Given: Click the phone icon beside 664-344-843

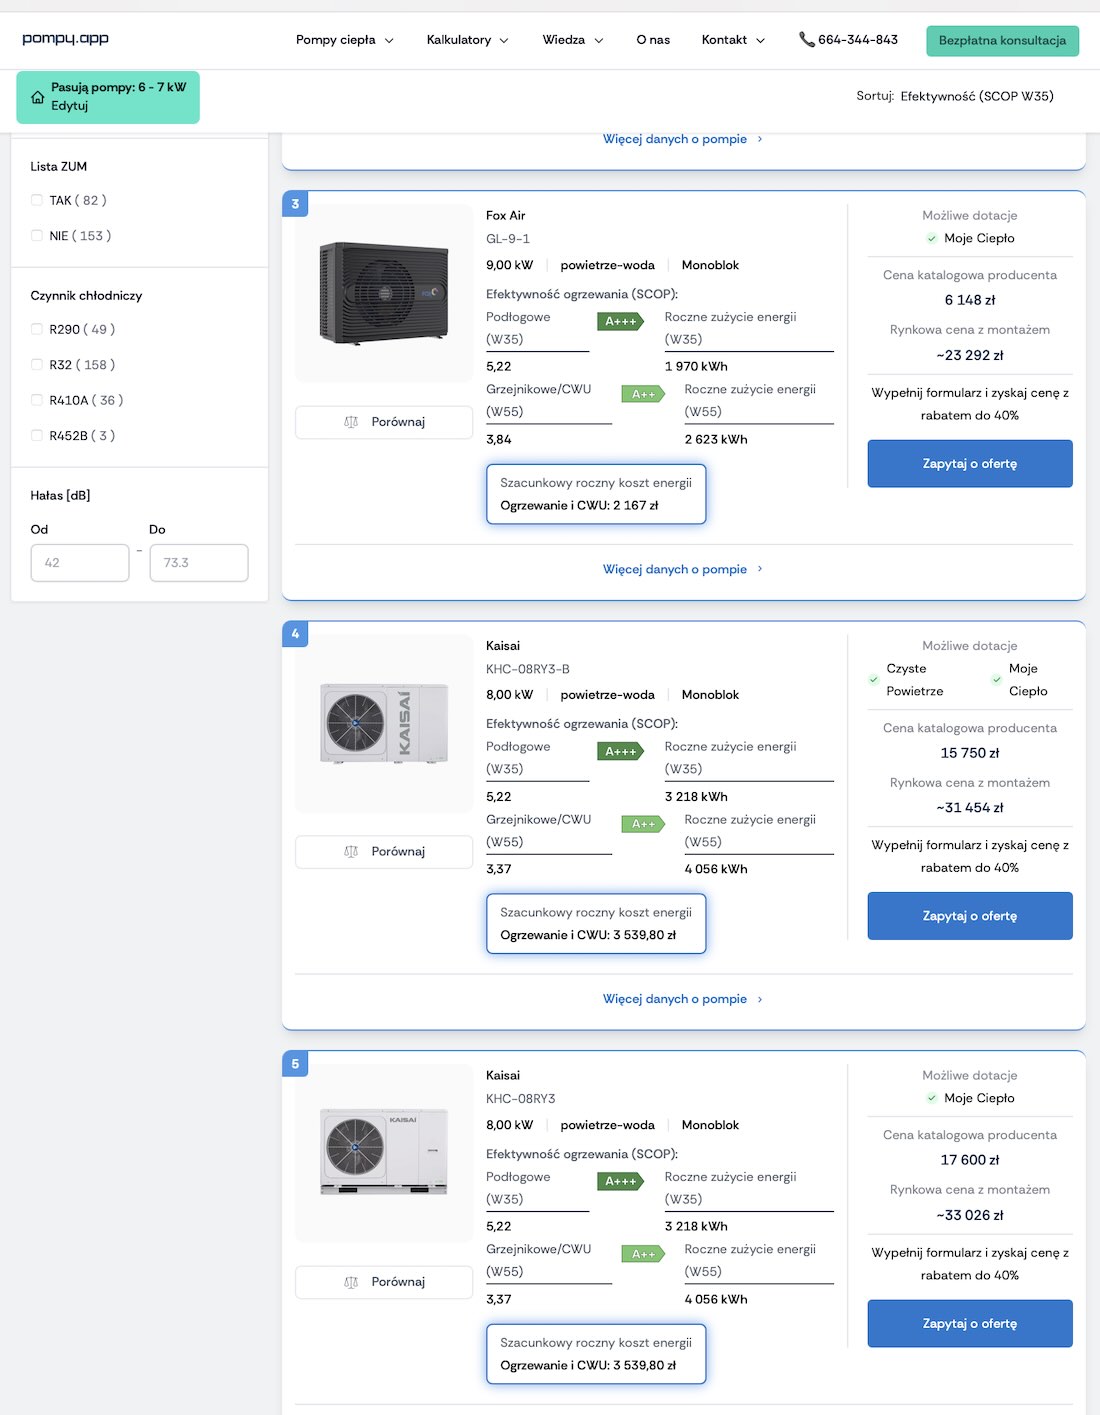Looking at the screenshot, I should tap(806, 40).
